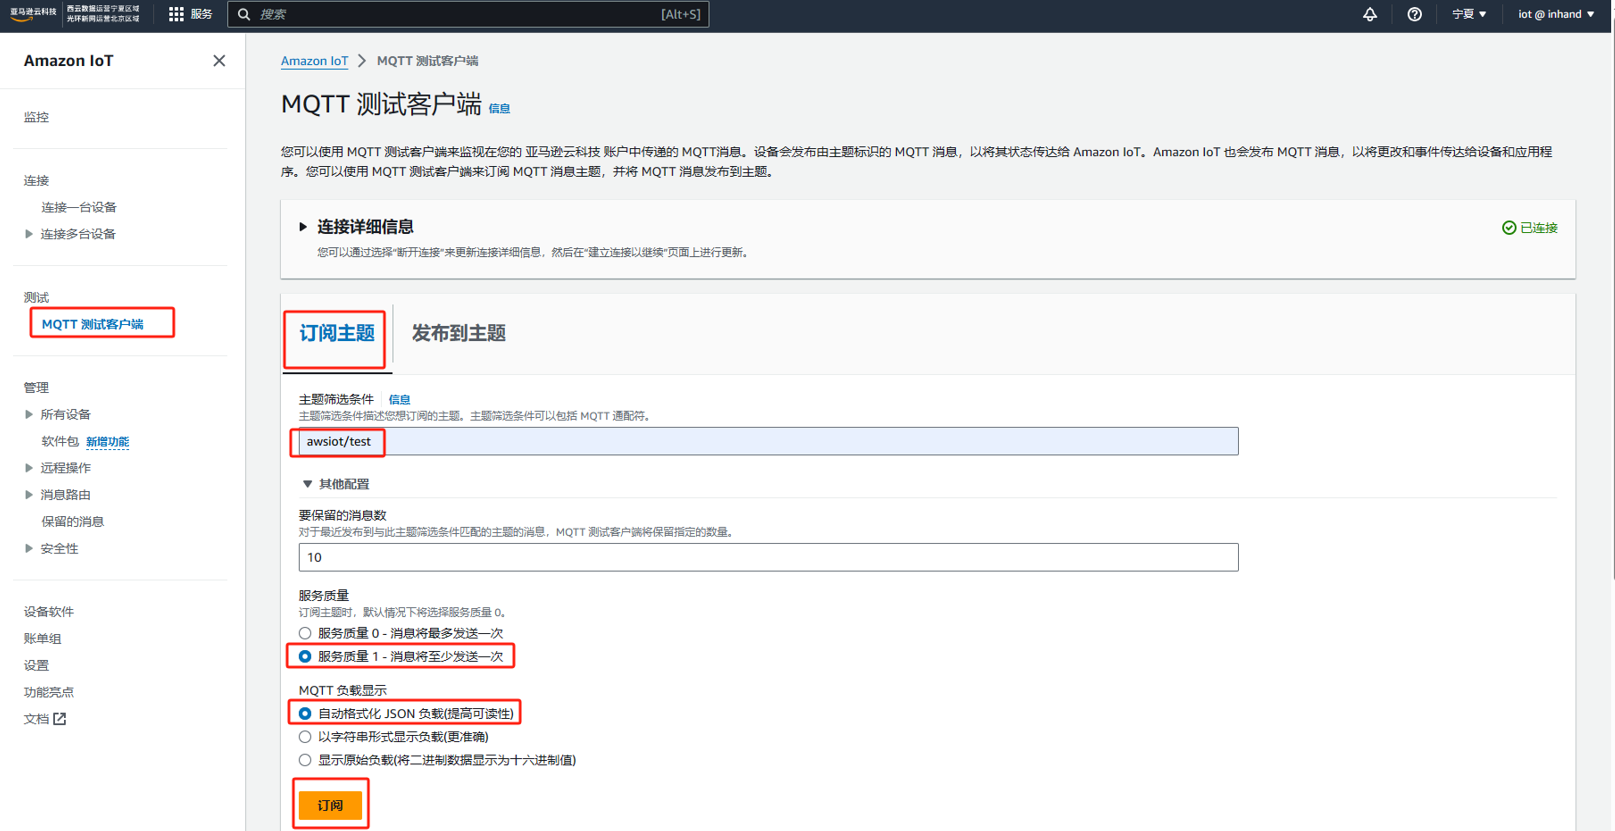Click the 服务 services label
Viewport: 1615px width, 831px height.
(201, 14)
